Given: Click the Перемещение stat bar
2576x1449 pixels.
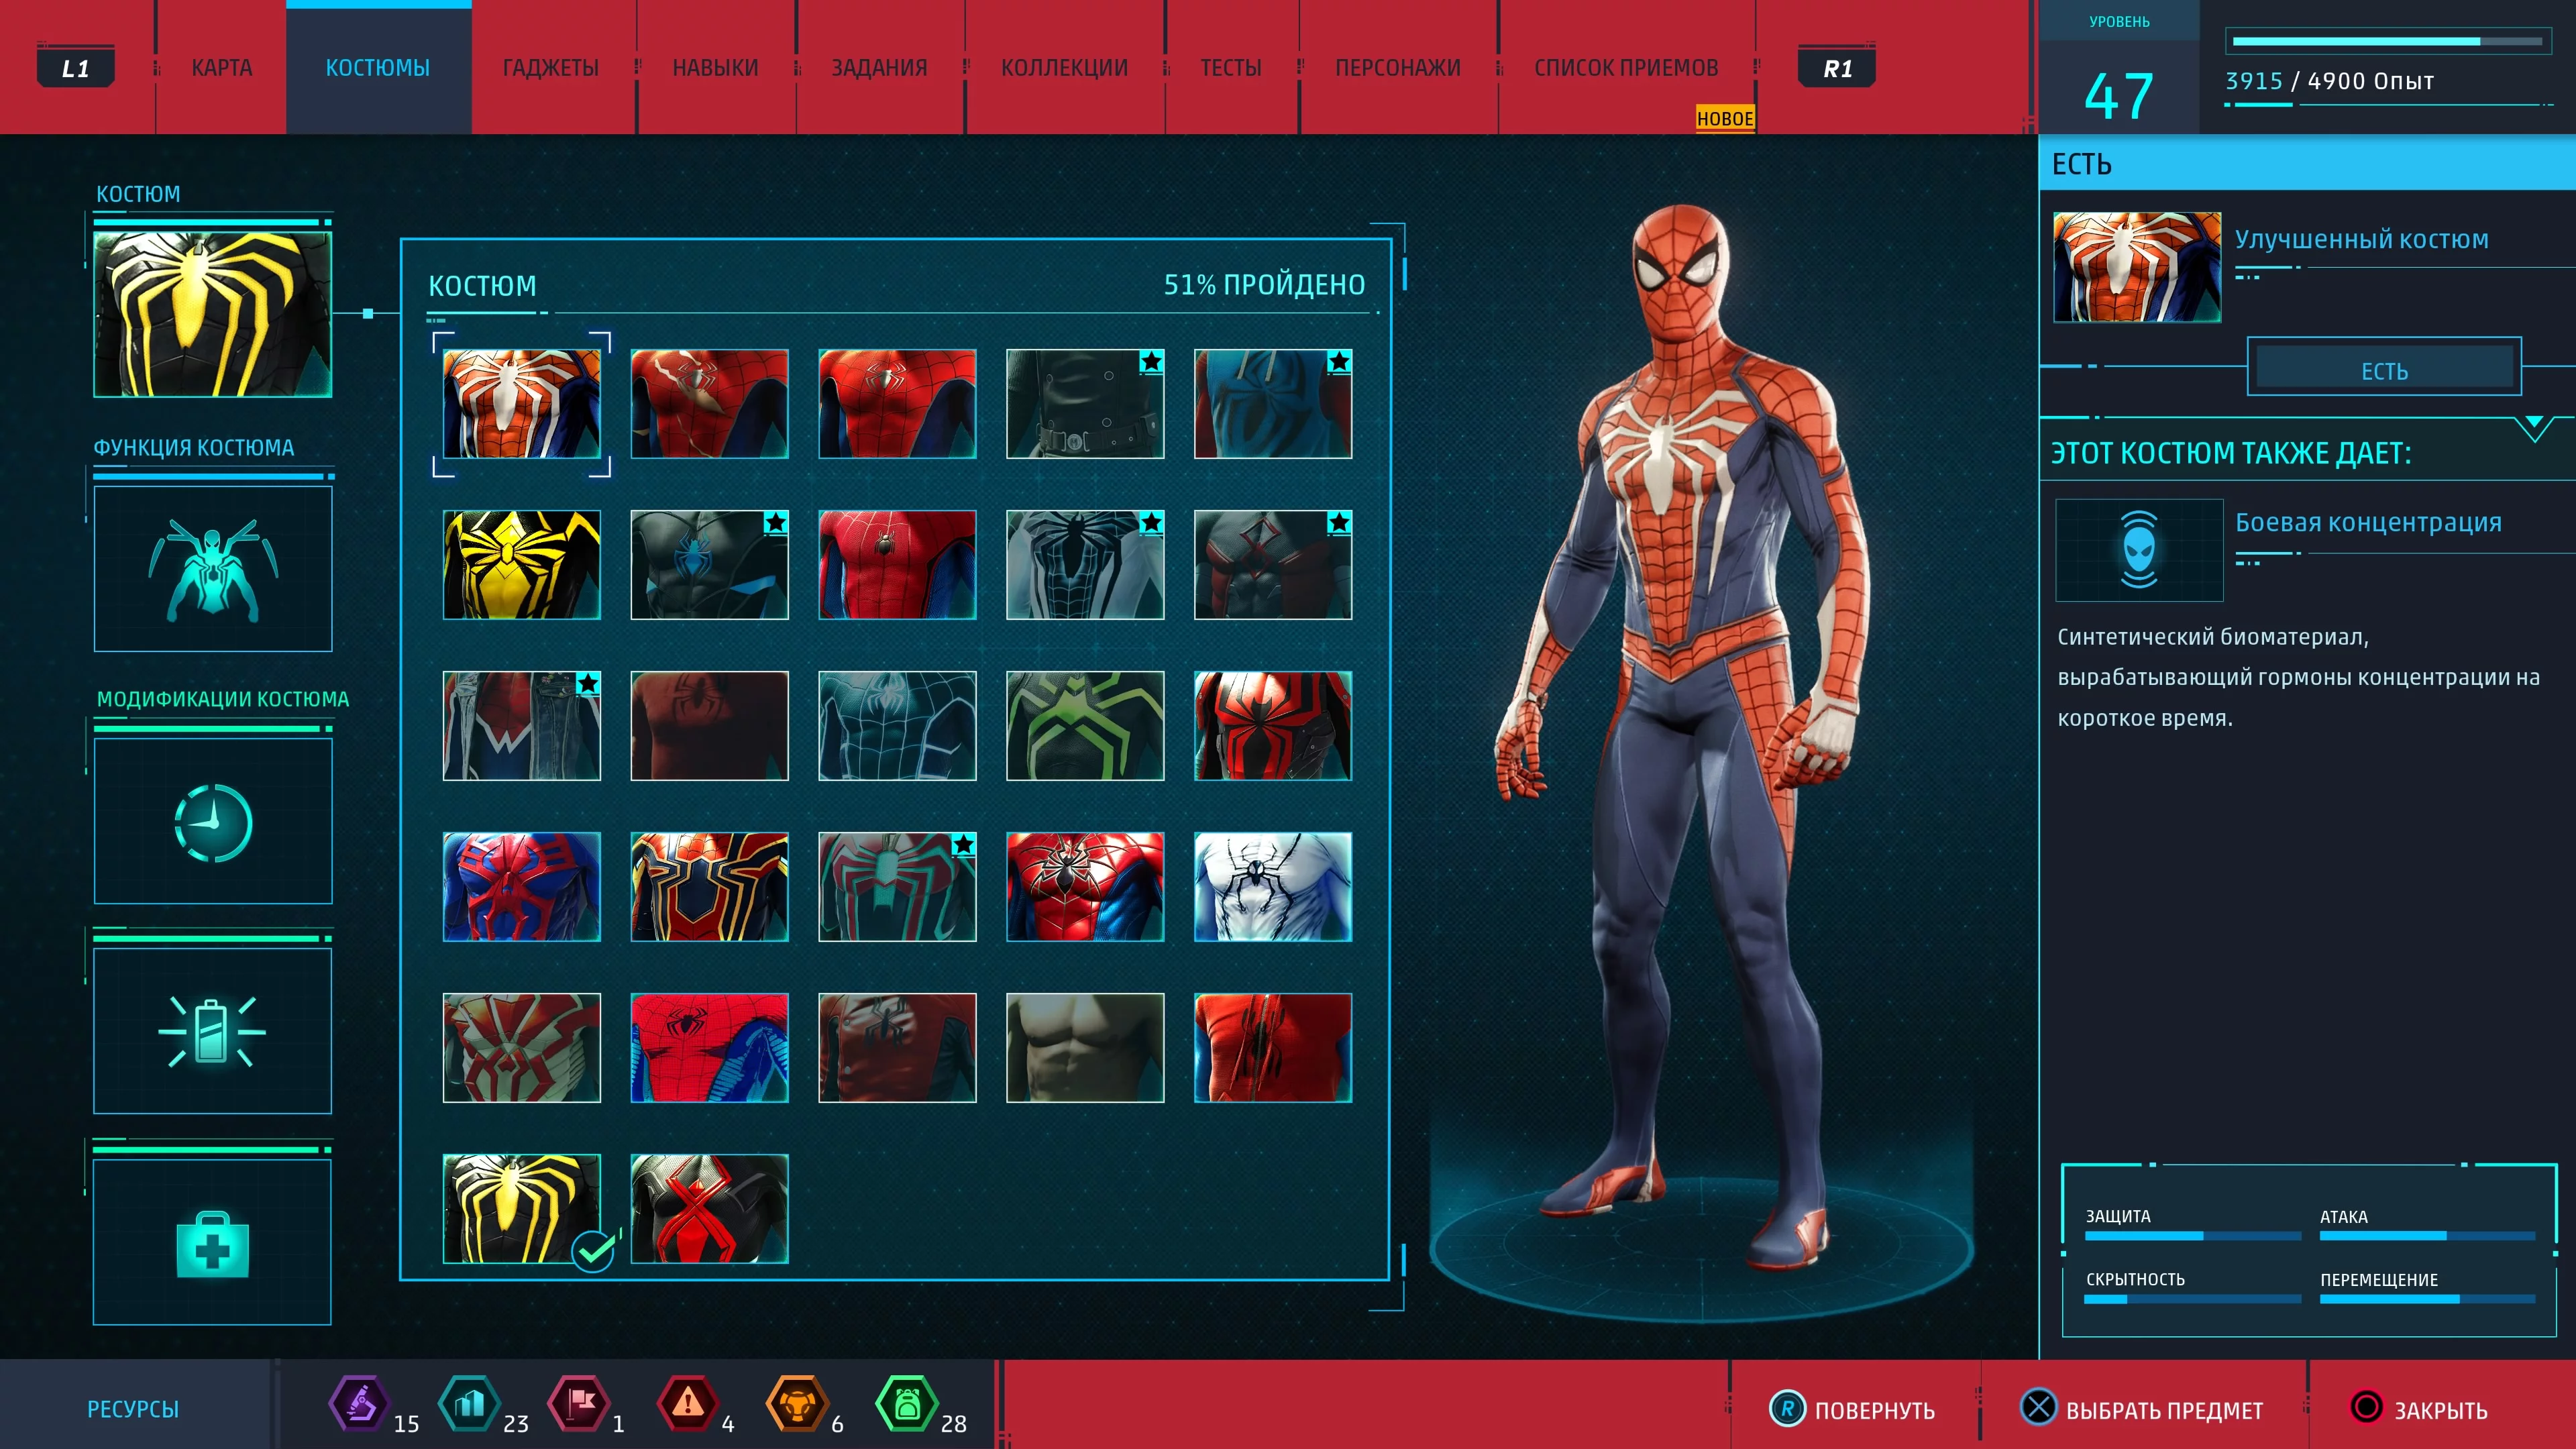Looking at the screenshot, I should tap(2427, 1299).
